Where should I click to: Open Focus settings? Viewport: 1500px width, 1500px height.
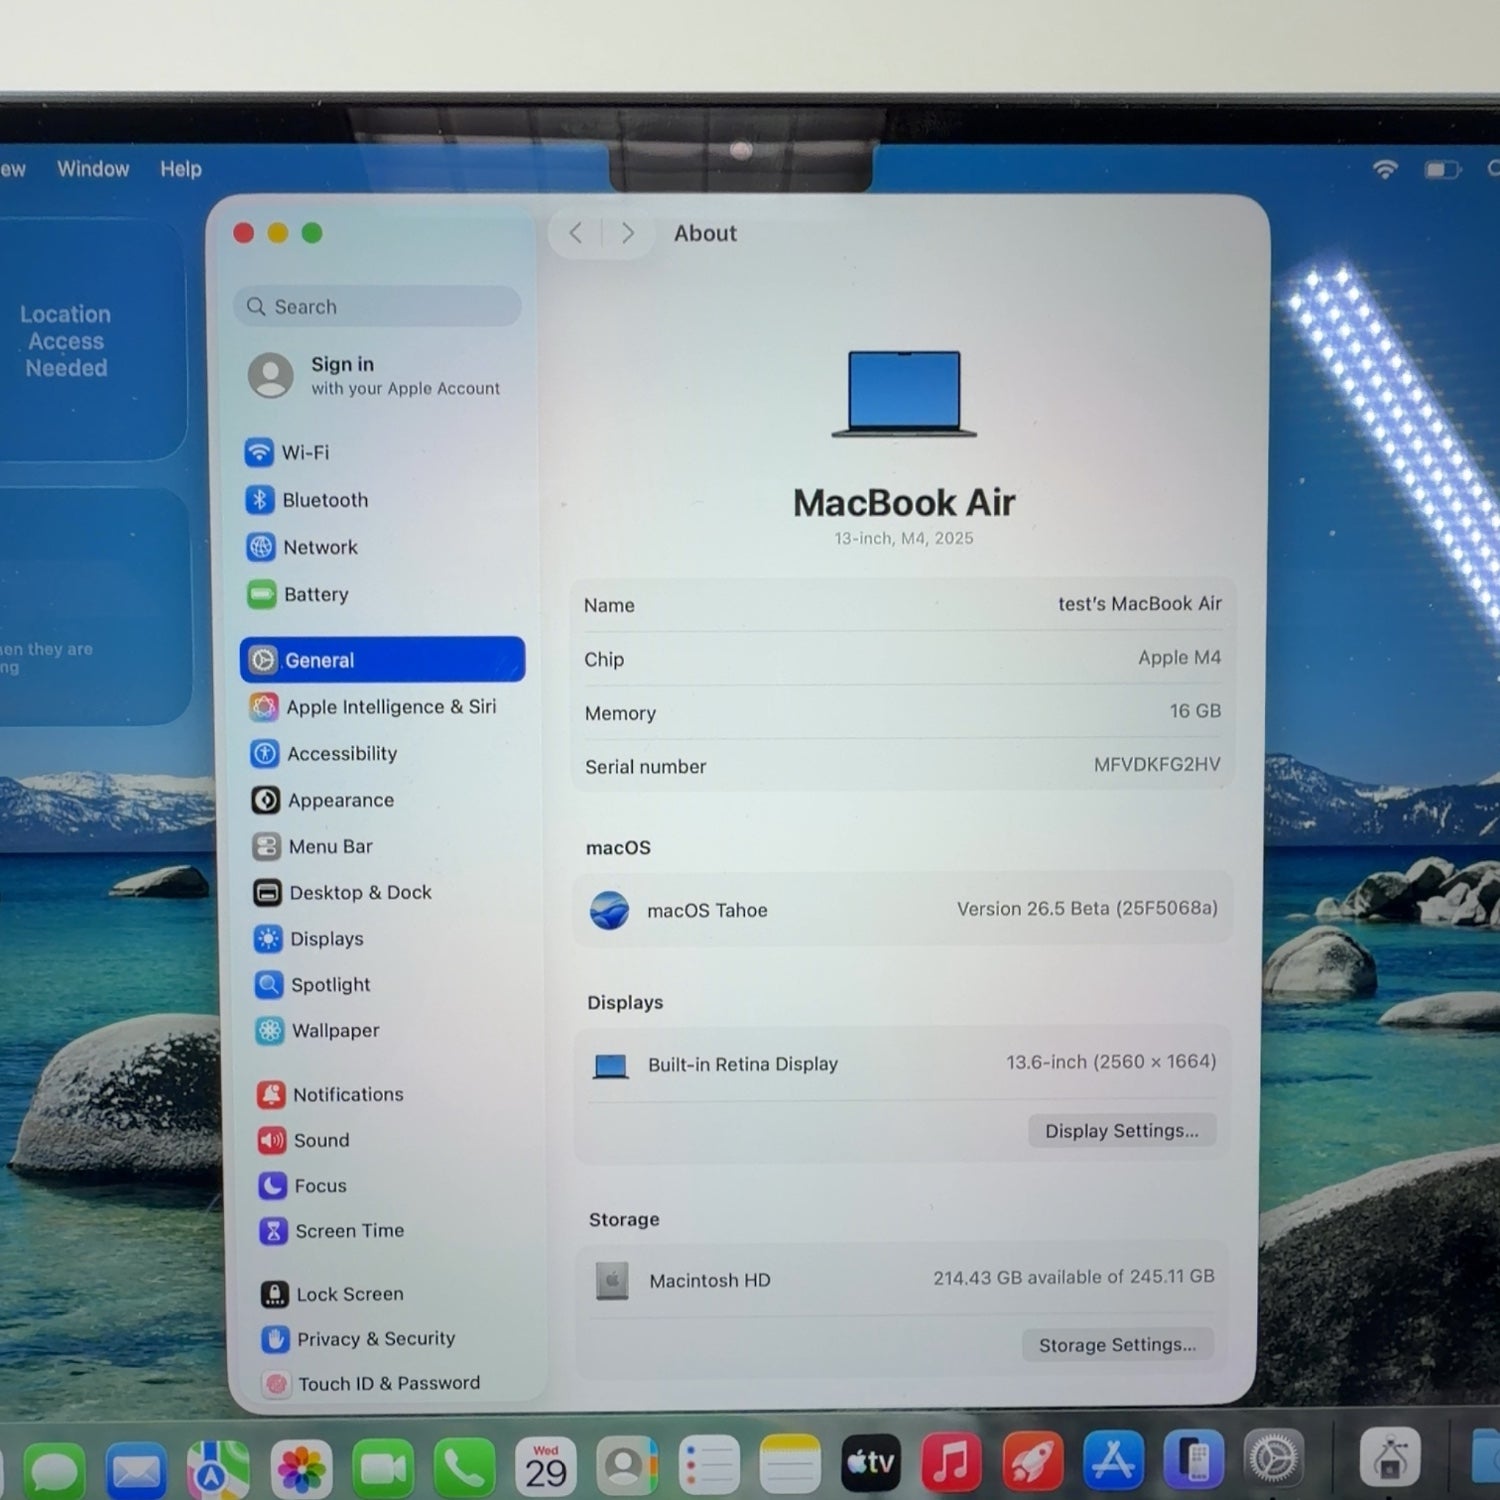pos(395,1186)
